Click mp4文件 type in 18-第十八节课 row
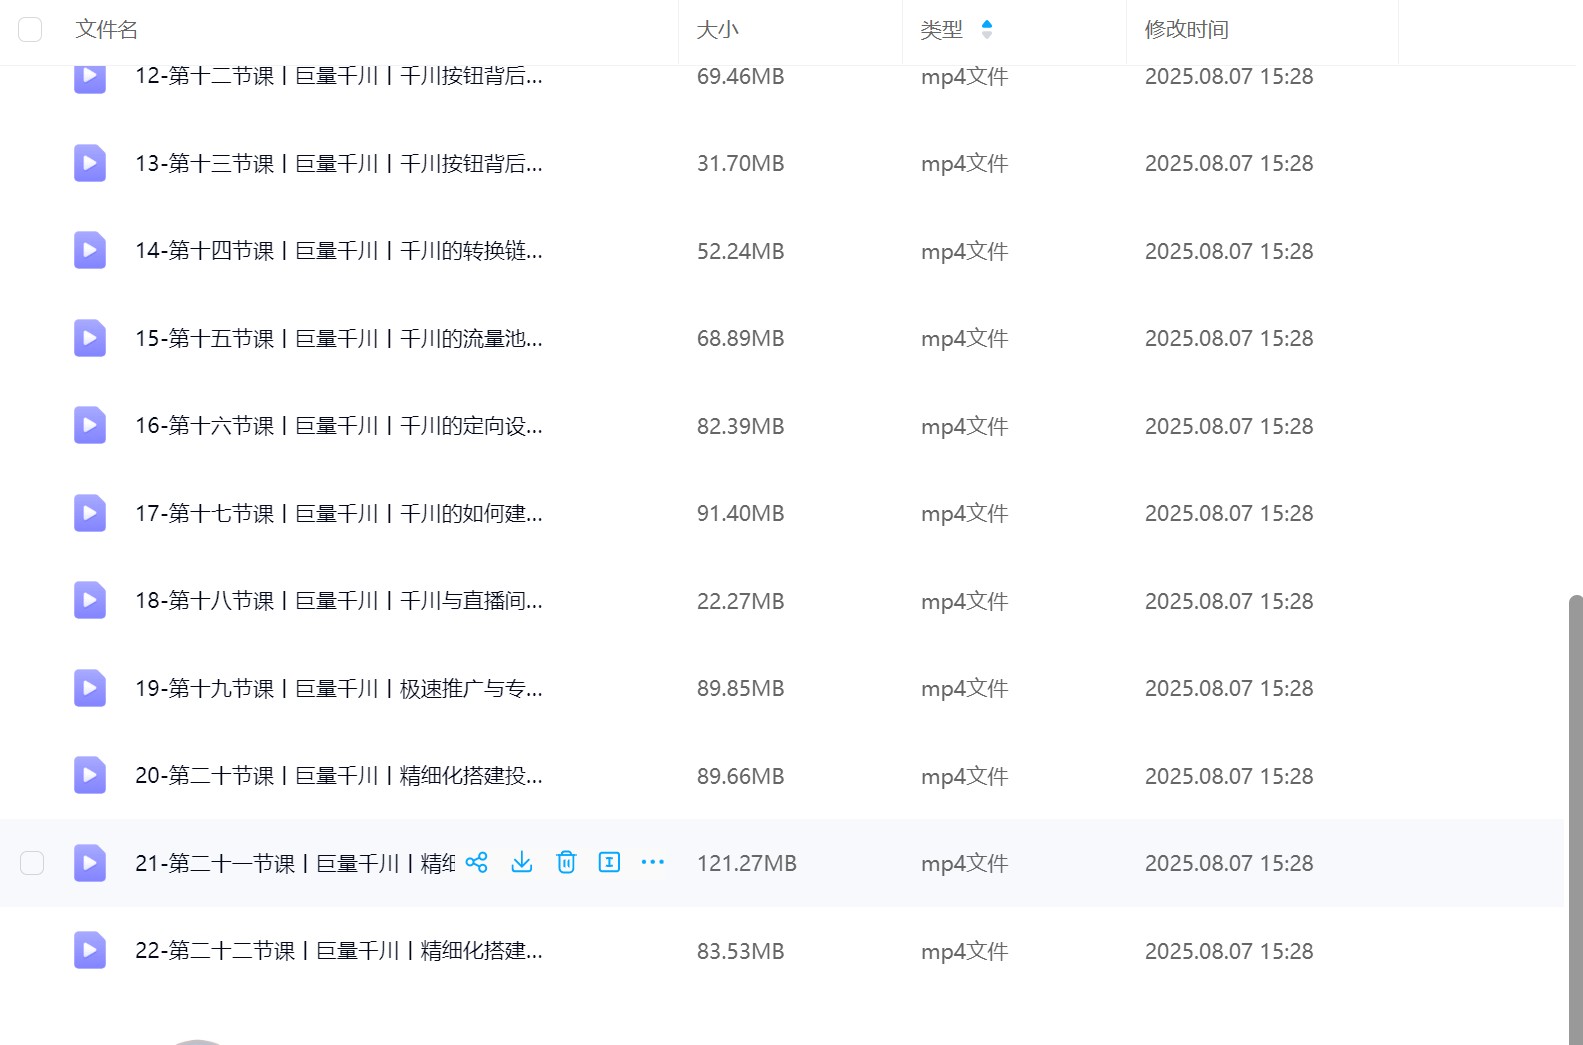Screen dimensions: 1583x1045 tap(964, 601)
